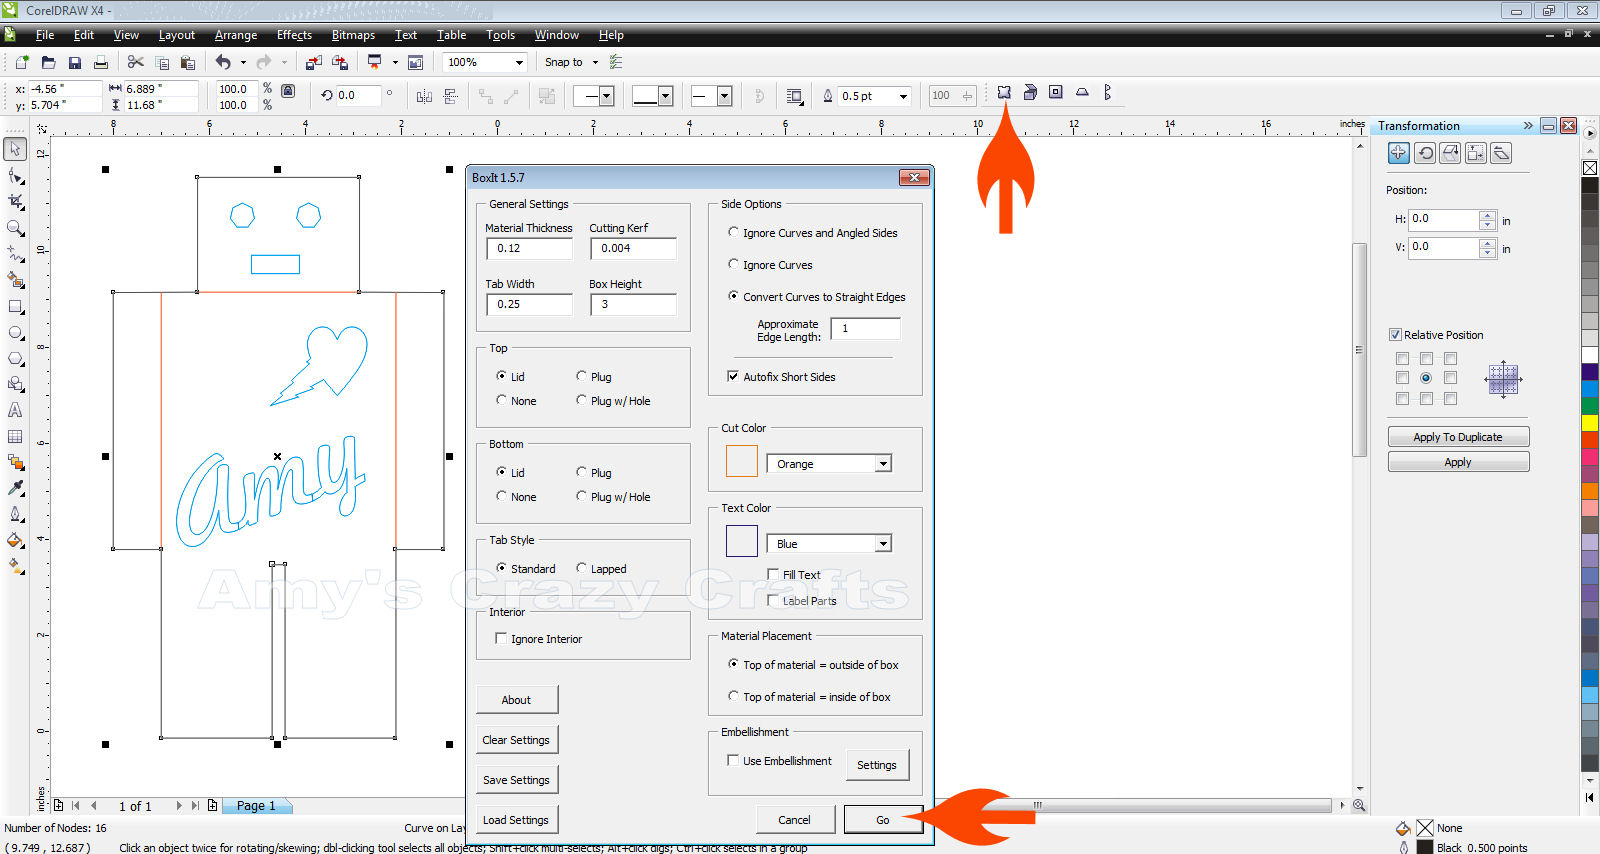Screen dimensions: 1600x854
Task: Open the outline width 0.5 pt dropdown
Action: (x=903, y=96)
